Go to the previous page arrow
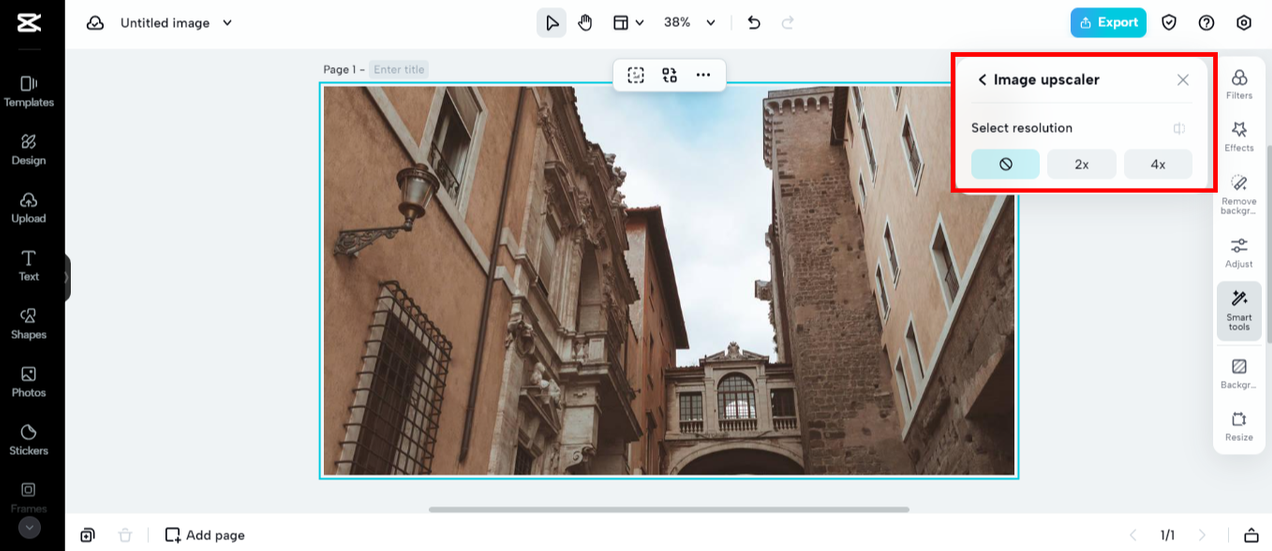 [1133, 535]
